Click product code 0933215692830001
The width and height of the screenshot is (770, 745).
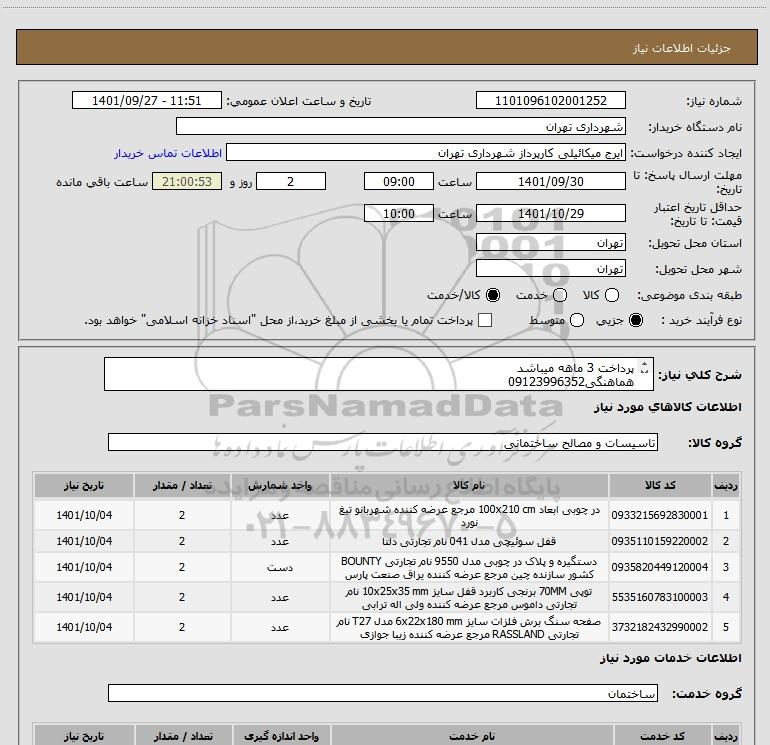click(x=660, y=515)
